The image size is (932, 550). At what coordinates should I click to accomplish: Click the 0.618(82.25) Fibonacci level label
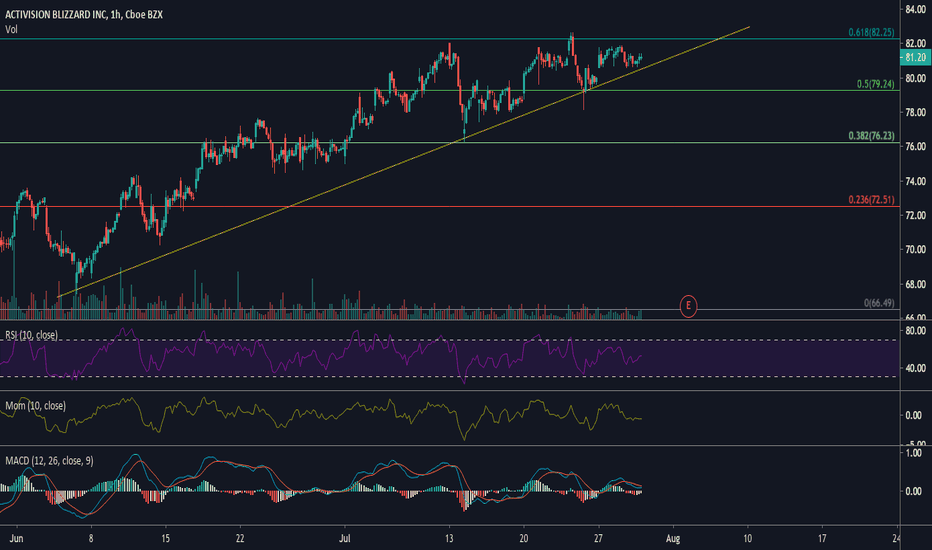pyautogui.click(x=871, y=32)
